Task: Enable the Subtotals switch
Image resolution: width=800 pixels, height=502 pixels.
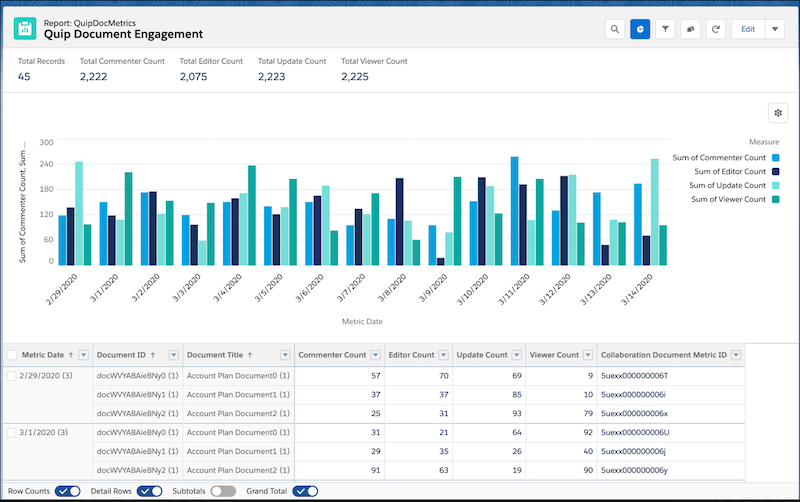Action: [223, 491]
